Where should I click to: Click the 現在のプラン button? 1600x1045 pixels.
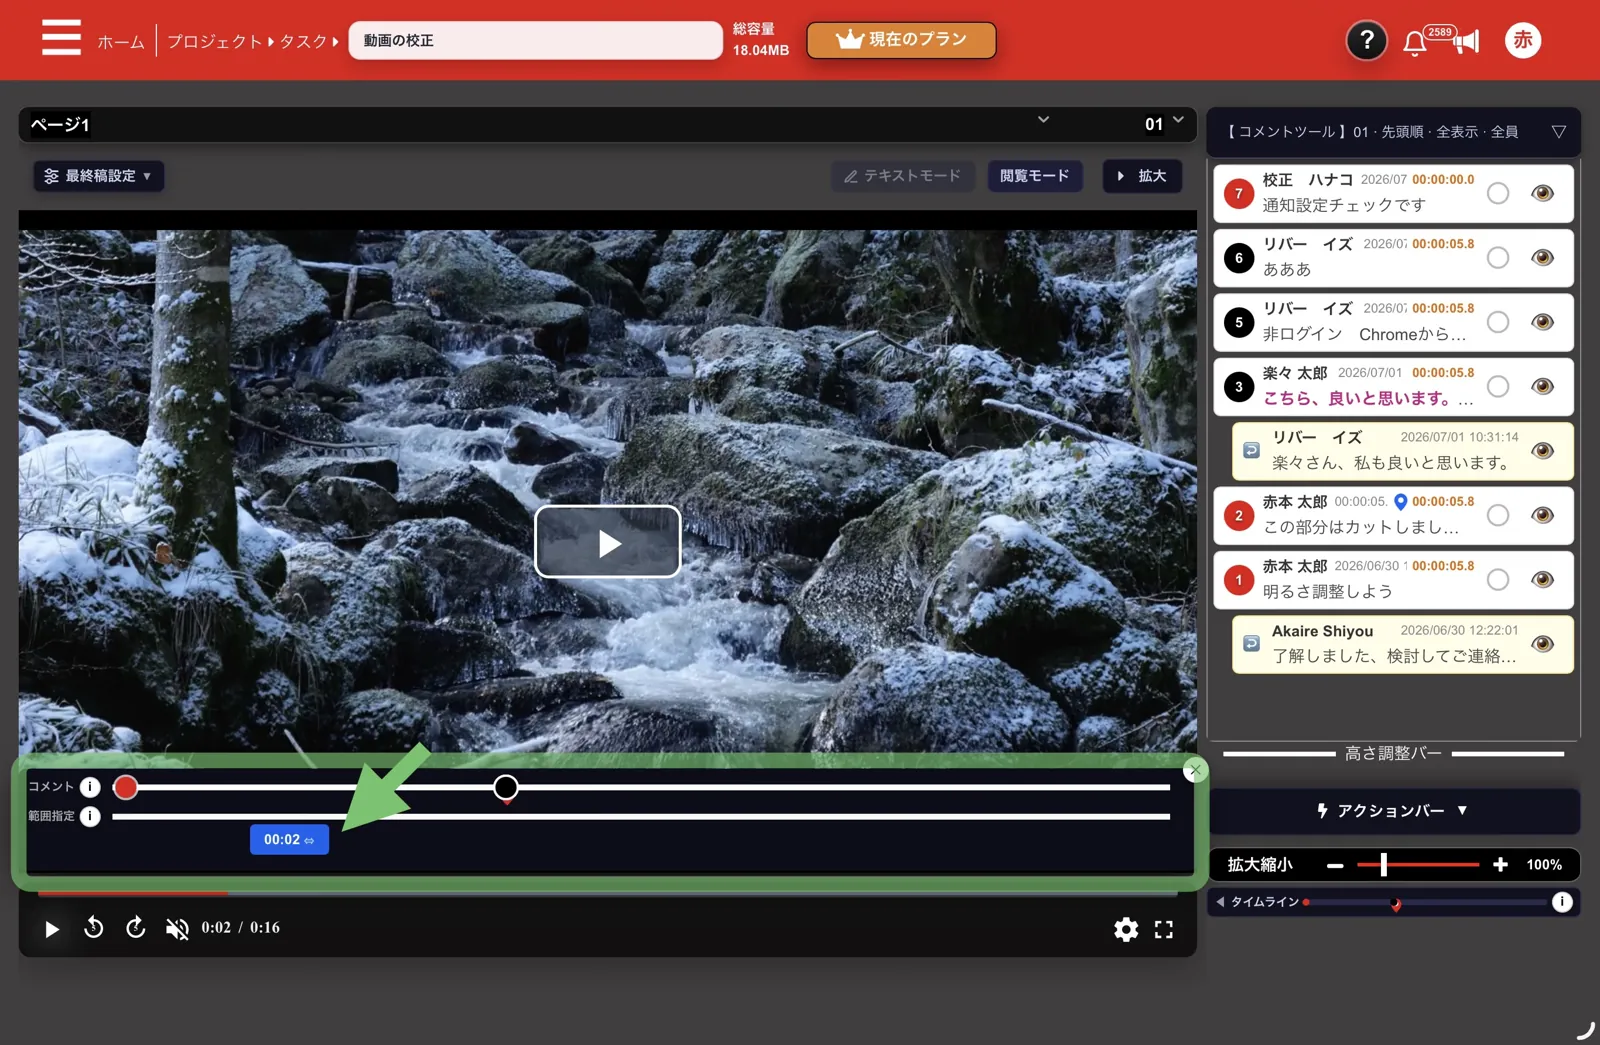coord(901,40)
